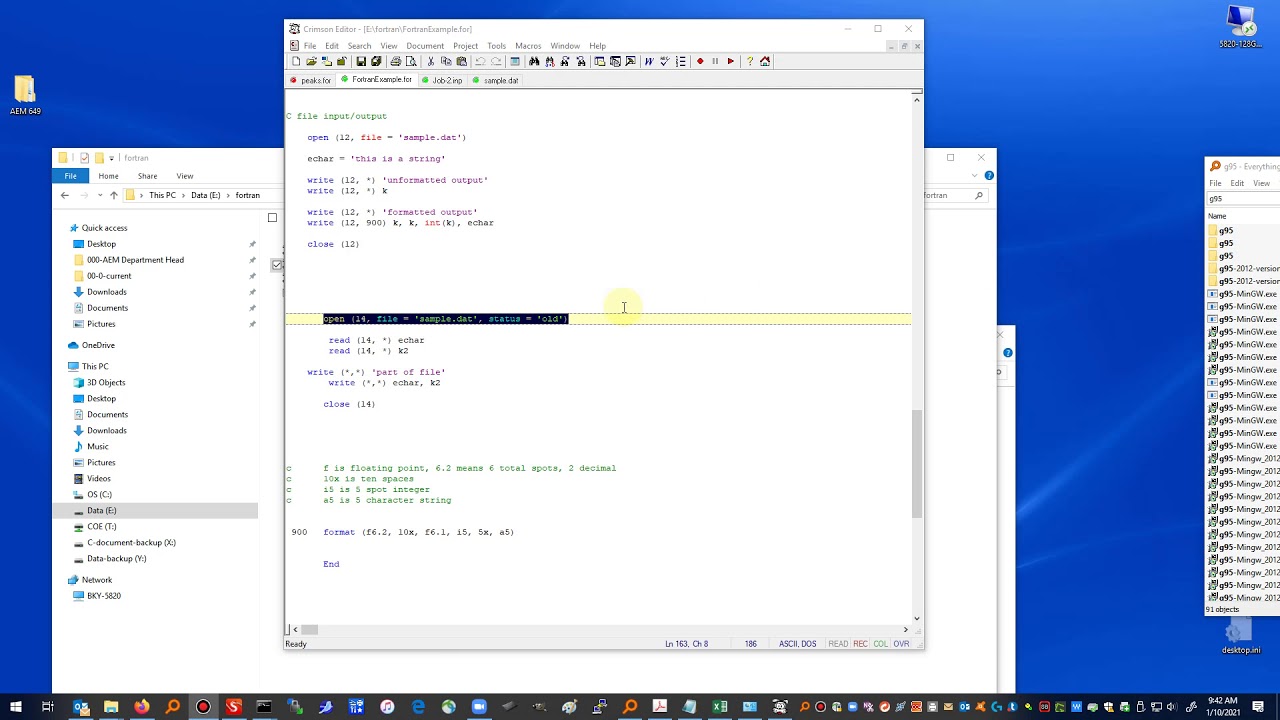Viewport: 1280px width, 720px height.
Task: Pause macro recording button
Action: (x=715, y=61)
